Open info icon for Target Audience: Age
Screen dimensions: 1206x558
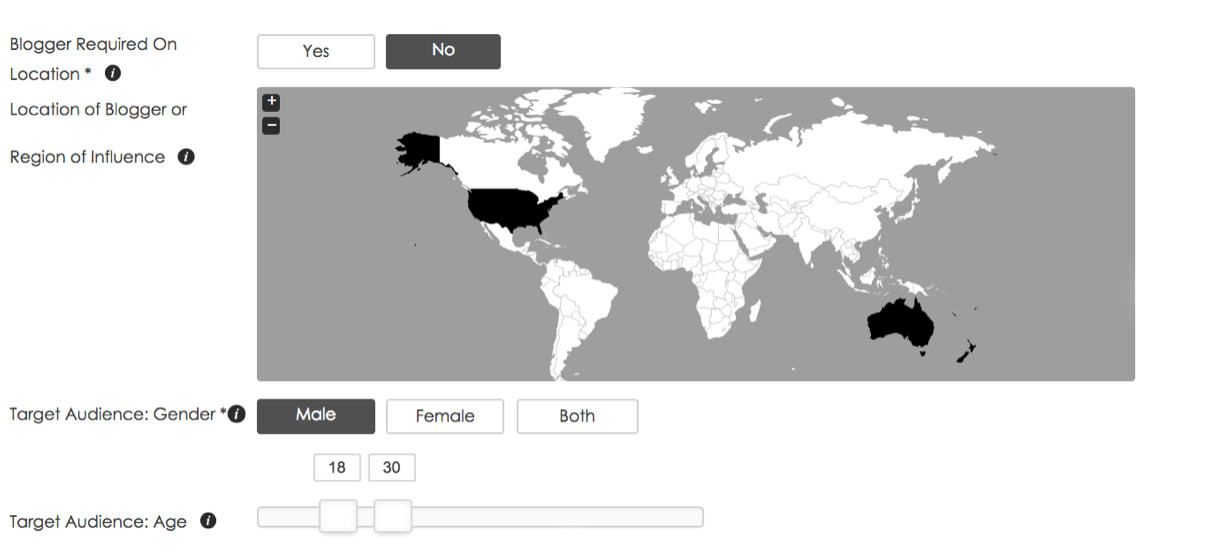click(x=208, y=521)
